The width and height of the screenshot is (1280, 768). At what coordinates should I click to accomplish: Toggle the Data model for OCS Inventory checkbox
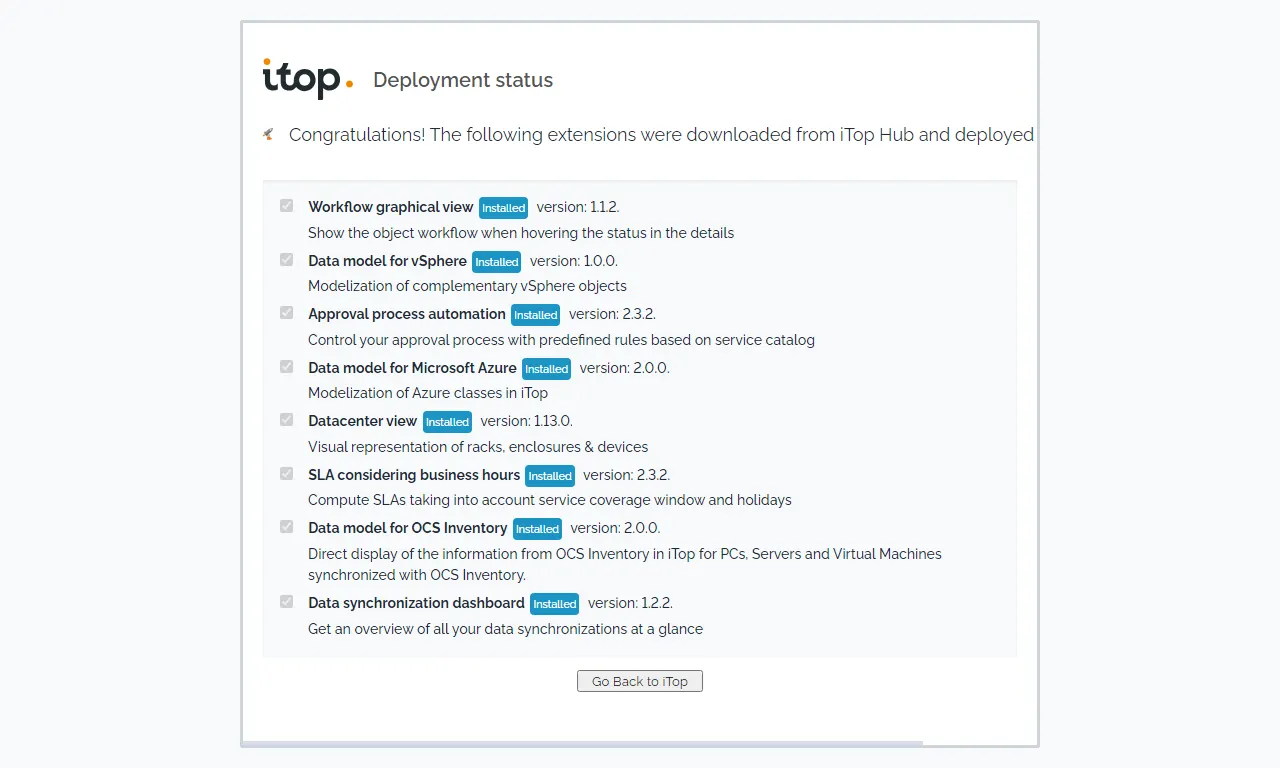click(x=287, y=527)
